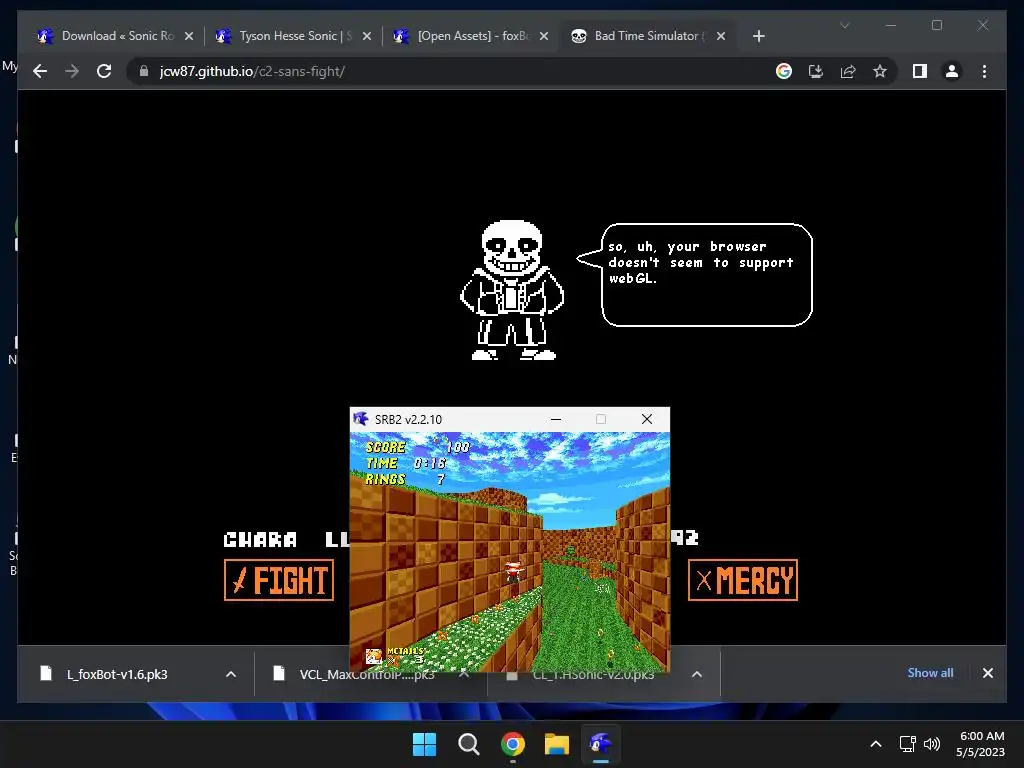
Task: Click the Sans skeleton character
Action: (x=512, y=290)
